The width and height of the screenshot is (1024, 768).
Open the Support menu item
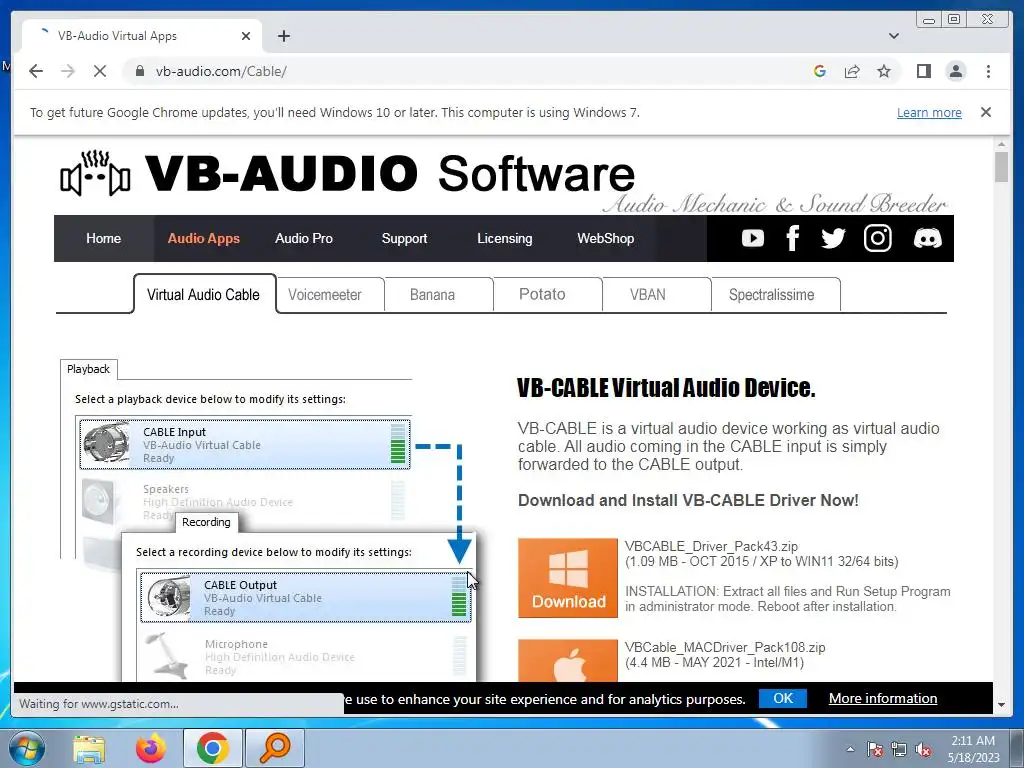[404, 238]
